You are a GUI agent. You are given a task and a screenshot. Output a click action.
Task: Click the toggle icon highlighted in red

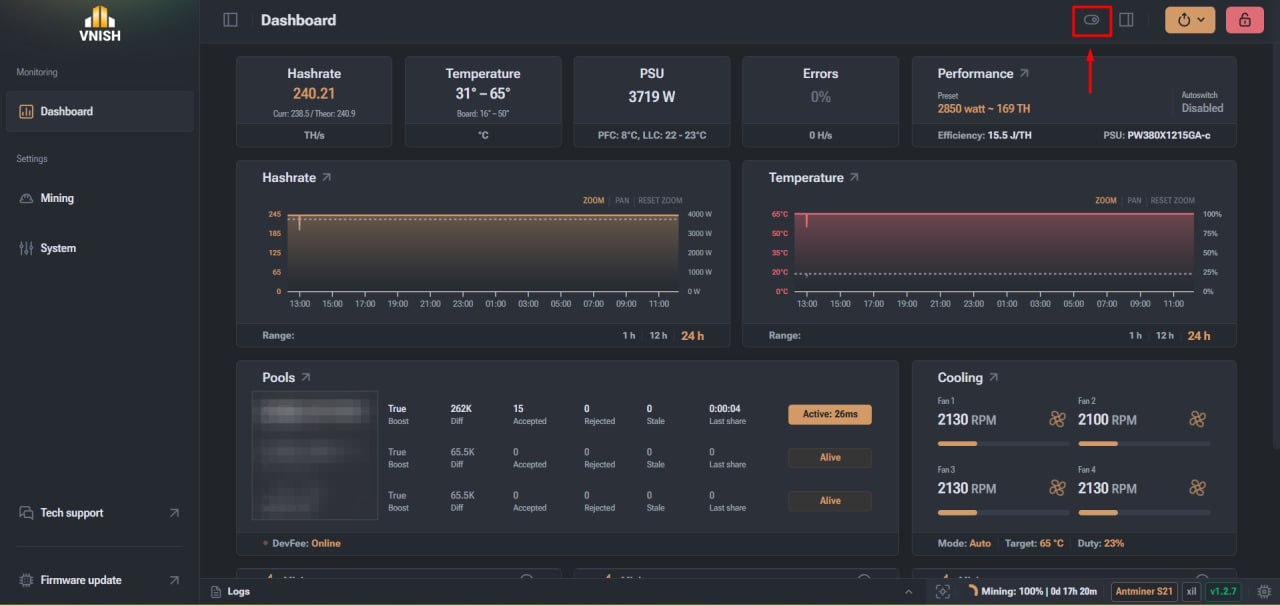tap(1091, 20)
